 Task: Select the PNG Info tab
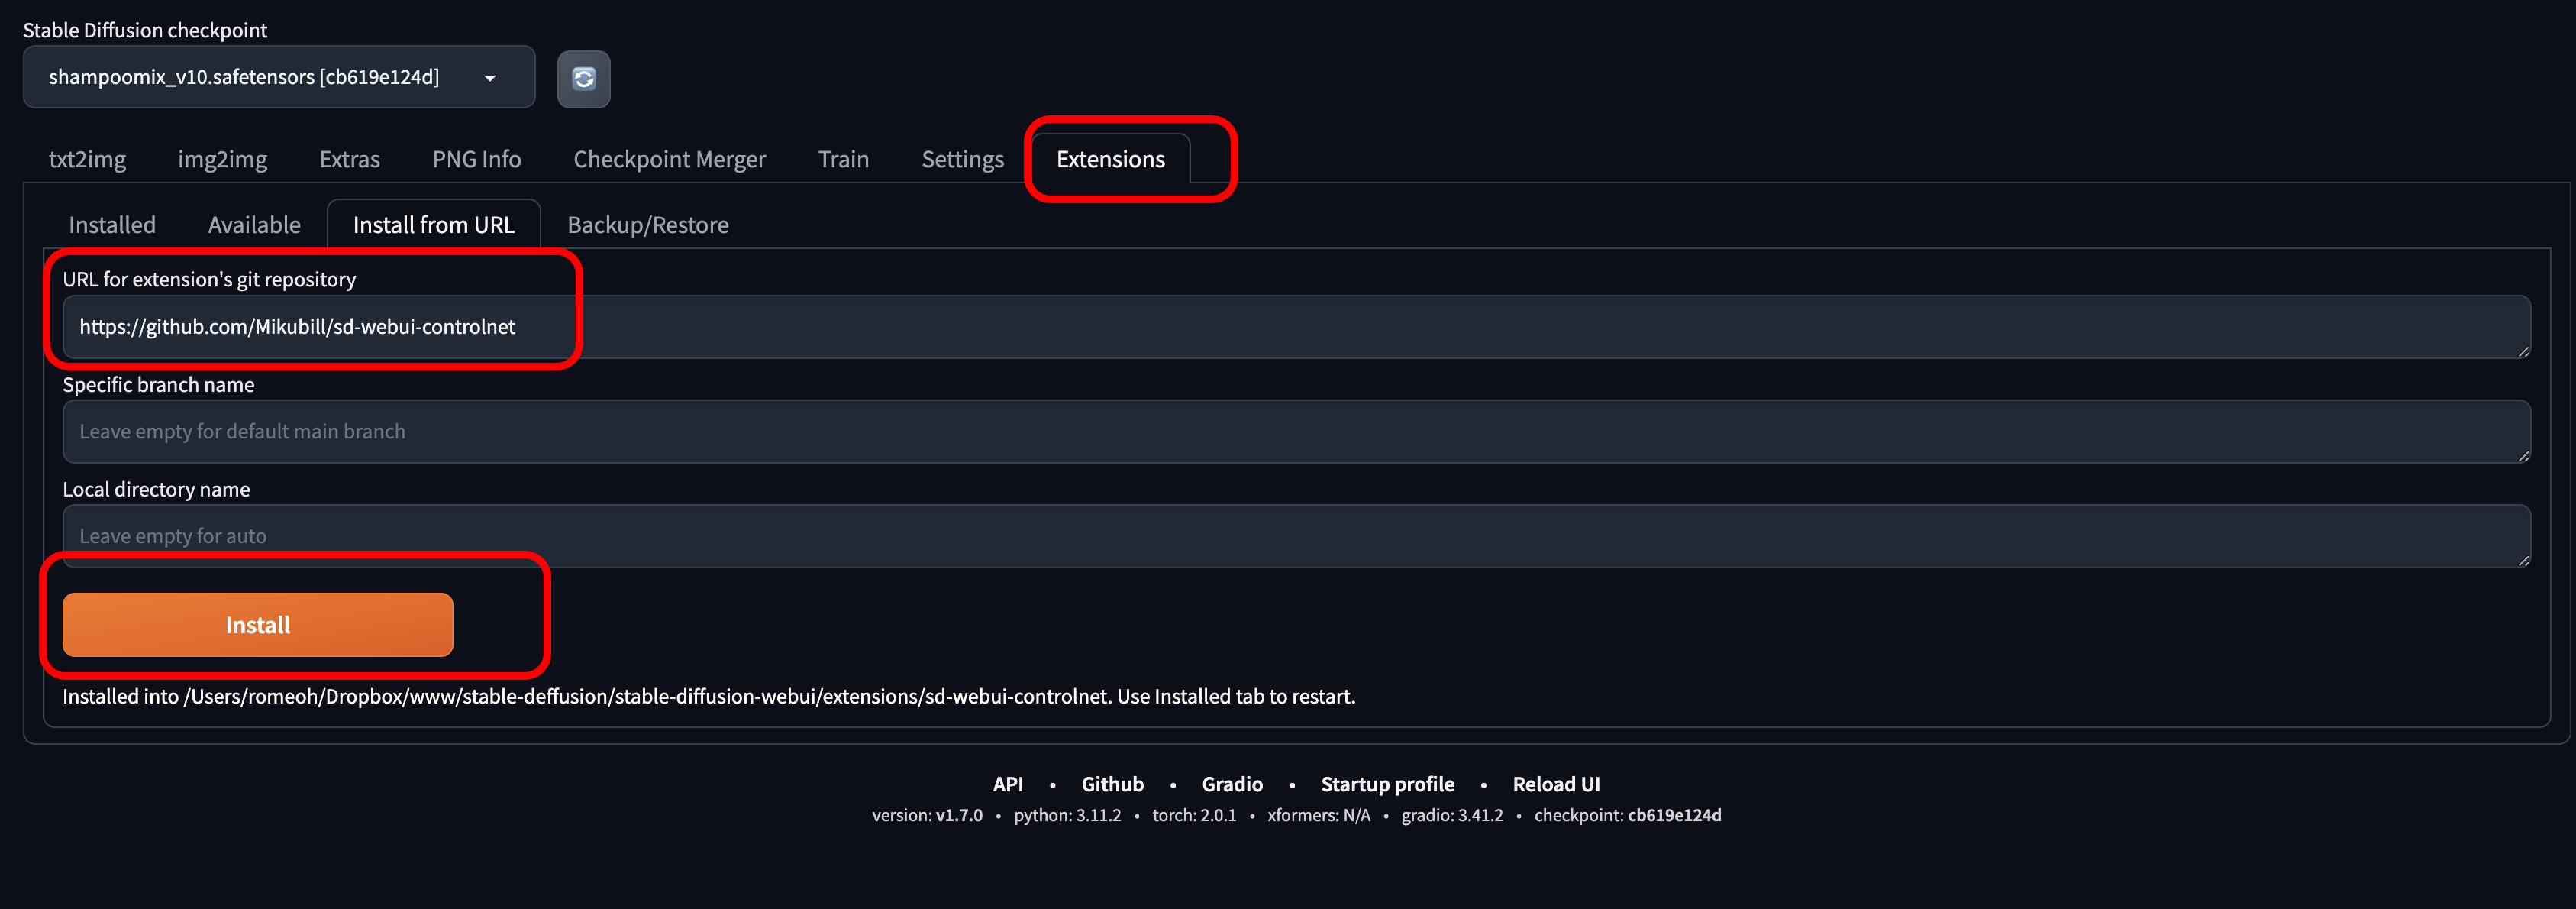[476, 159]
